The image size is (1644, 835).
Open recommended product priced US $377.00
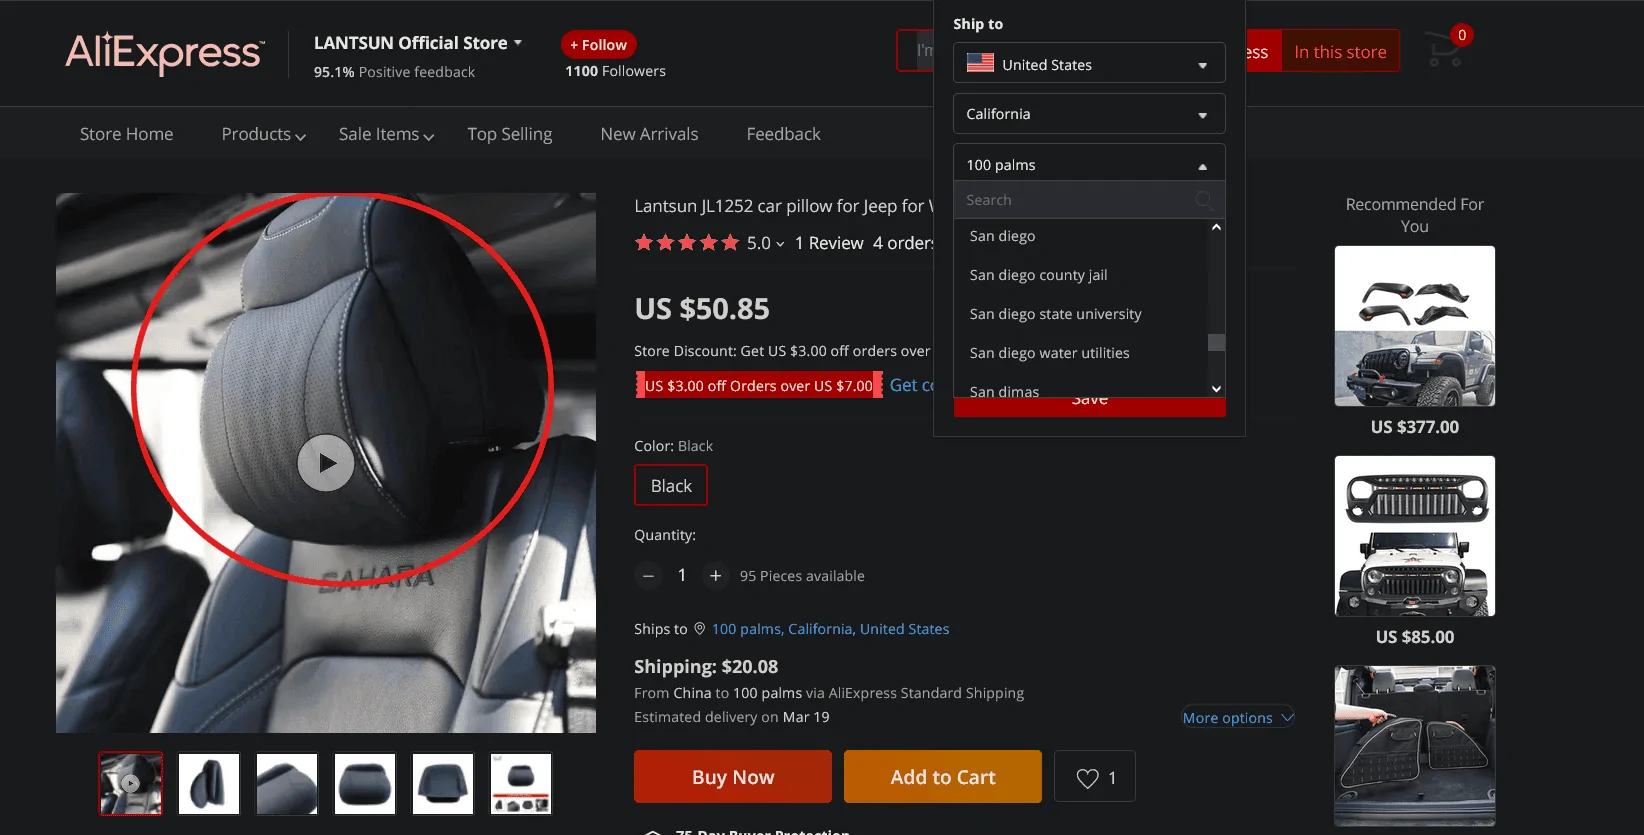1415,326
